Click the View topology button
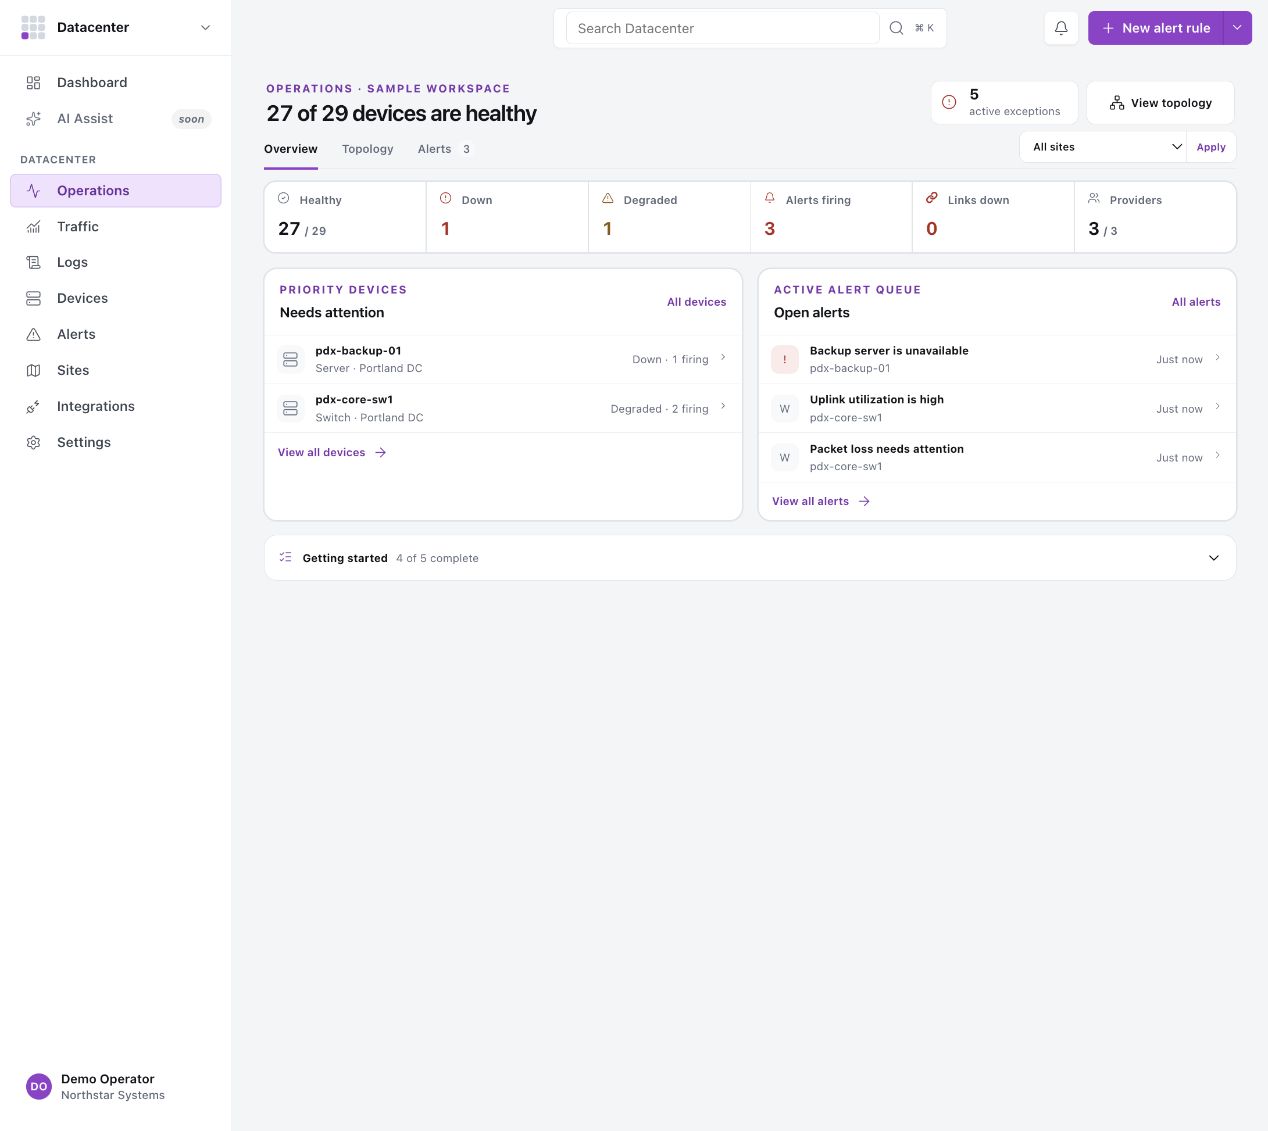 point(1160,103)
